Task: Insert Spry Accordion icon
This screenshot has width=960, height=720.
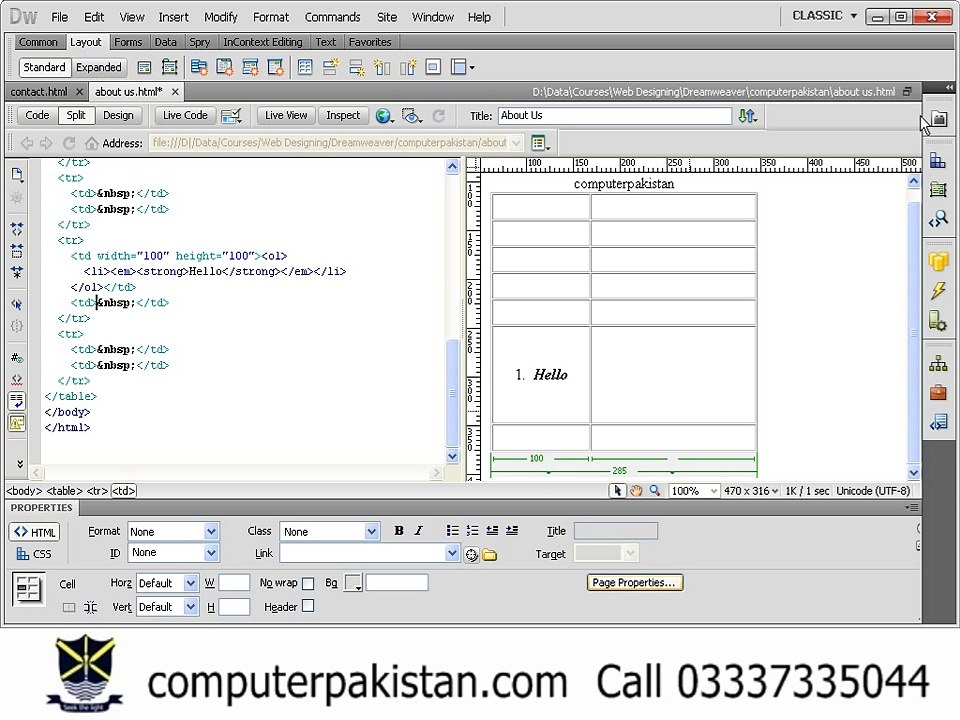Action: coord(250,67)
